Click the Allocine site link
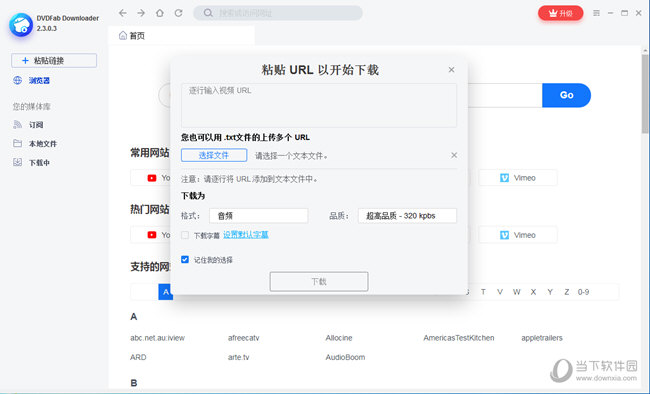650x394 pixels. click(x=339, y=338)
